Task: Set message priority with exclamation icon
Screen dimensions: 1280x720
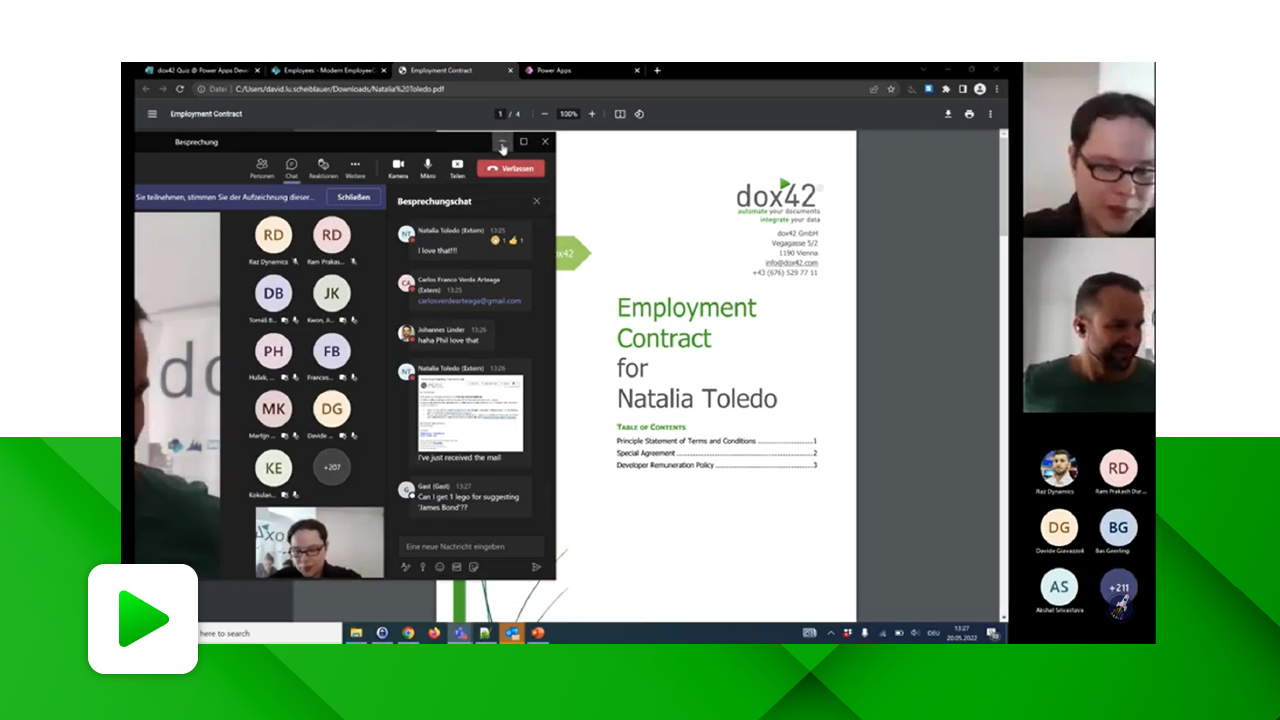Action: pyautogui.click(x=423, y=567)
